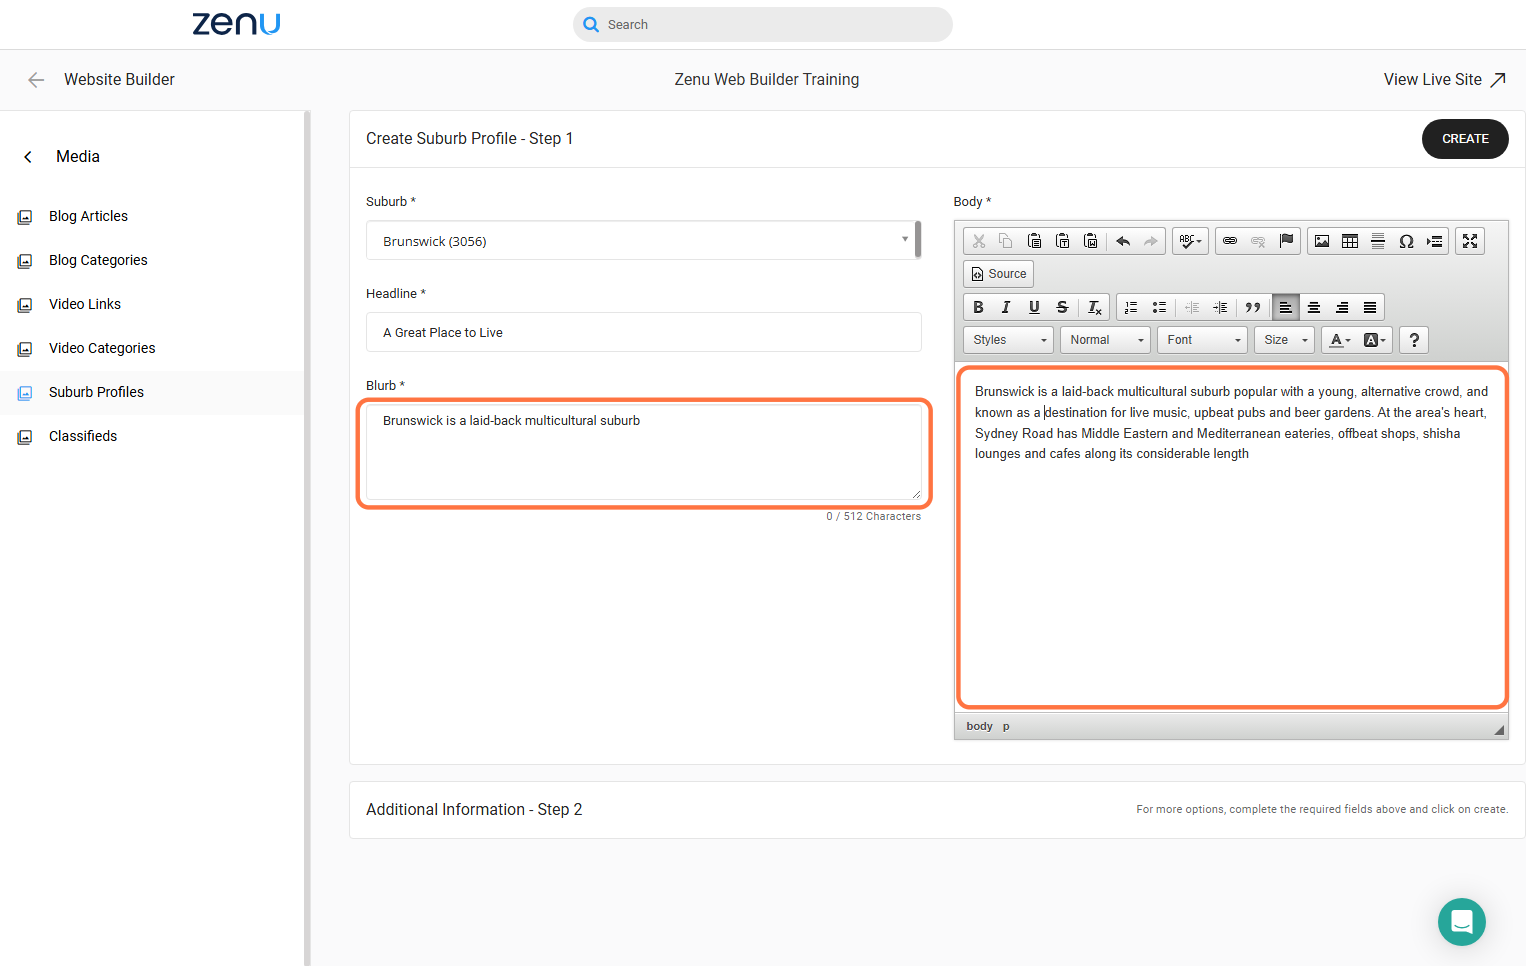Insert an image into the body
Image resolution: width=1526 pixels, height=966 pixels.
[x=1322, y=241]
